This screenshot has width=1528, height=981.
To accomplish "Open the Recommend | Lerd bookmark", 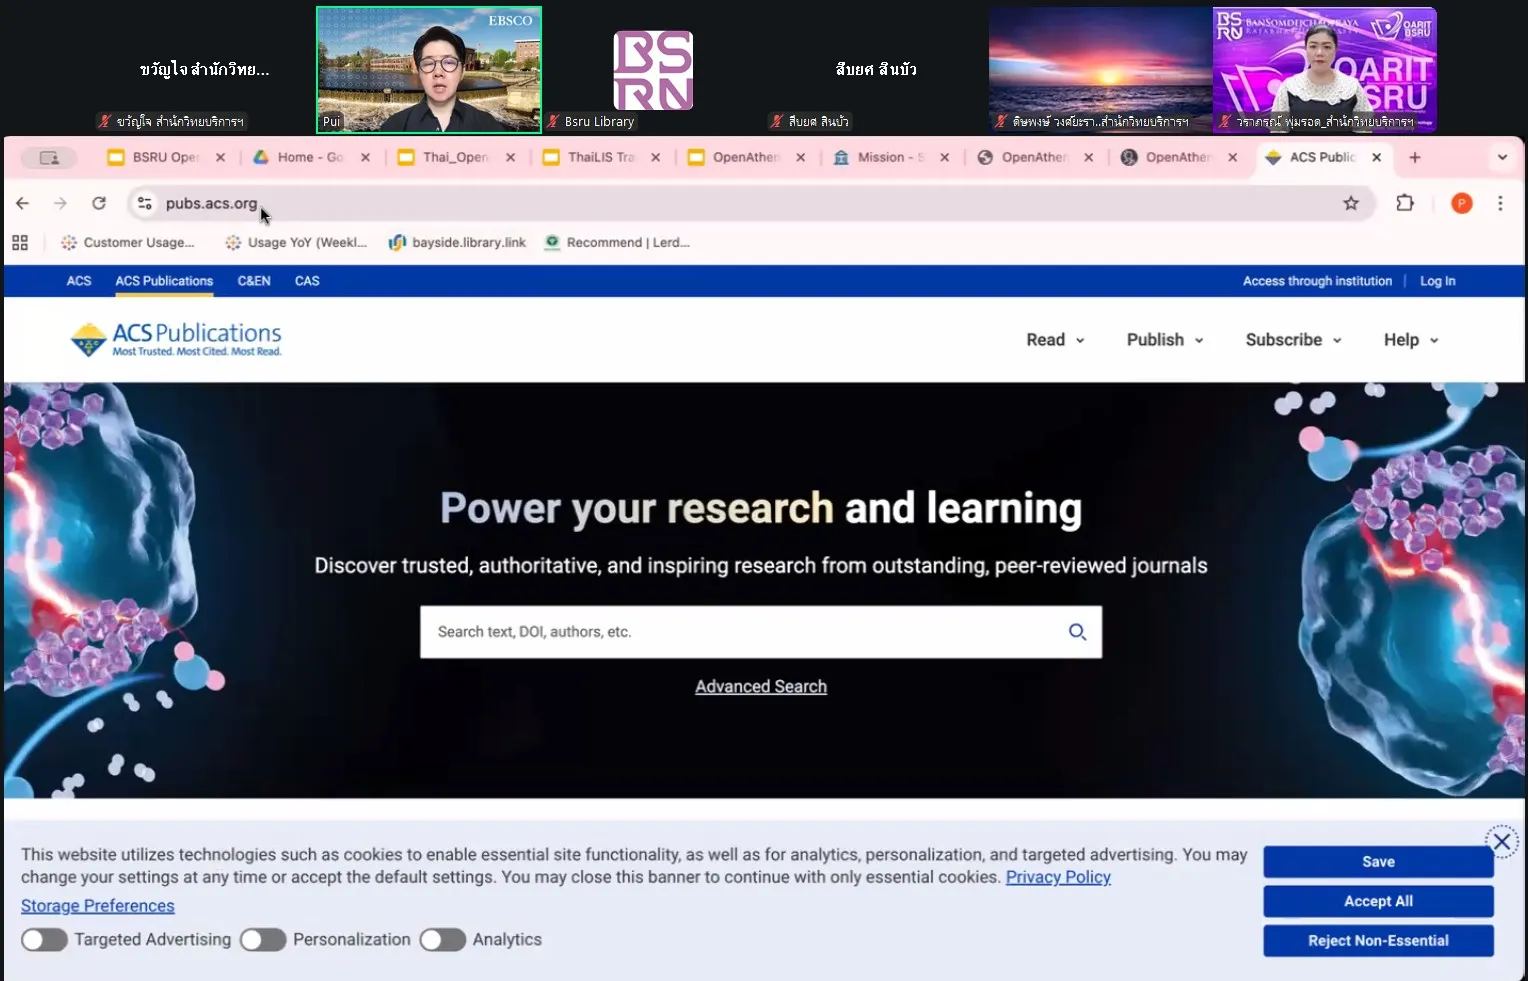I will 617,243.
